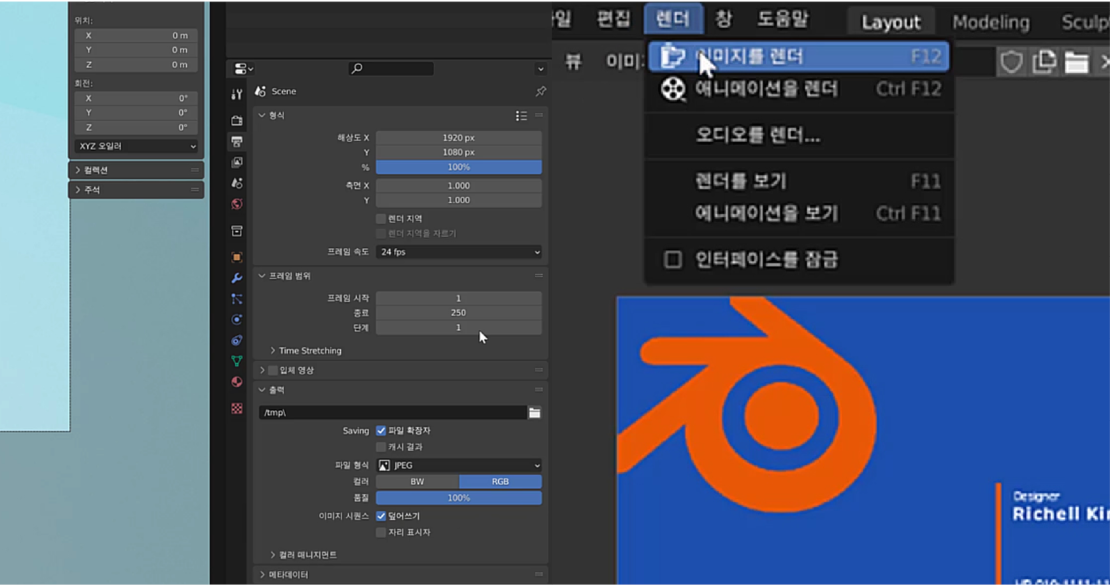The image size is (1110, 585).
Task: Click the fake user shield icon
Action: coord(1011,62)
